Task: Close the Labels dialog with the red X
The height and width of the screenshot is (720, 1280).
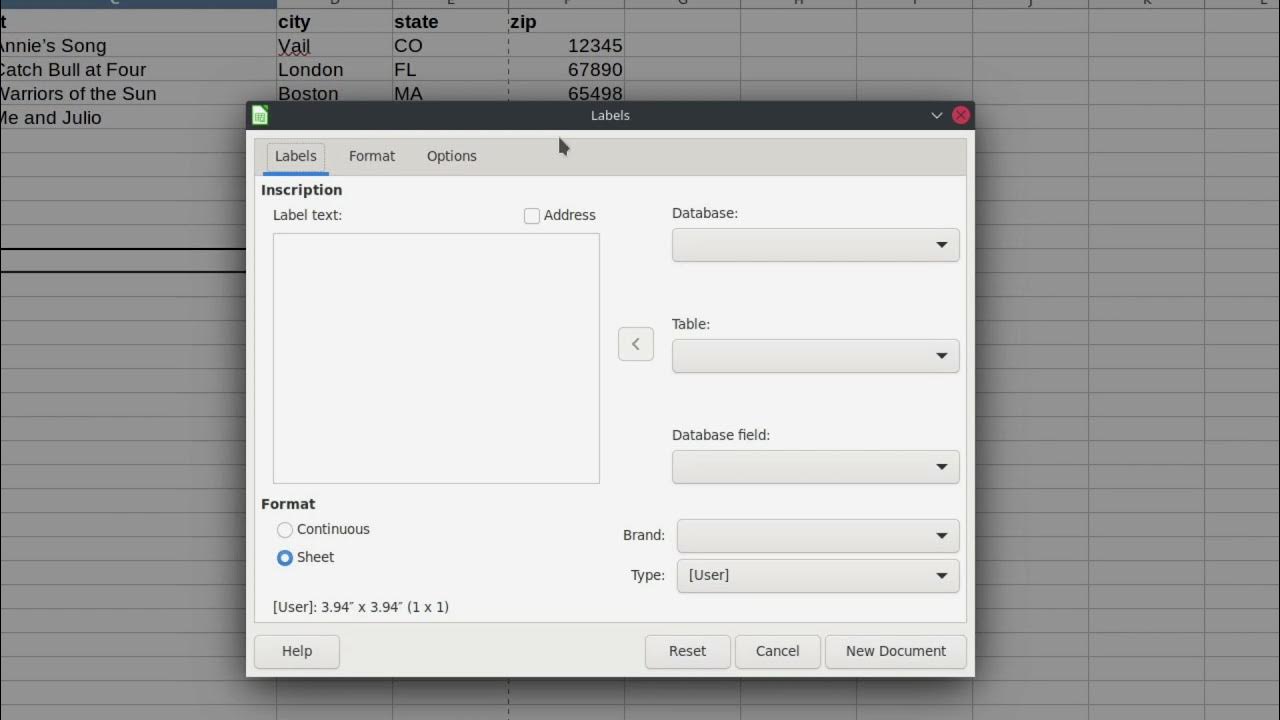Action: 961,115
